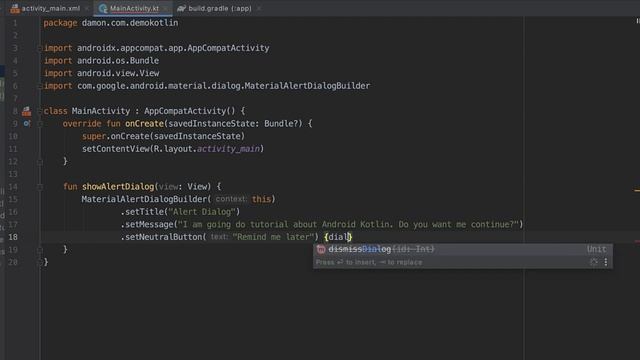640x360 pixels.
Task: Collapse the MainActivity class fold marker
Action: point(40,111)
